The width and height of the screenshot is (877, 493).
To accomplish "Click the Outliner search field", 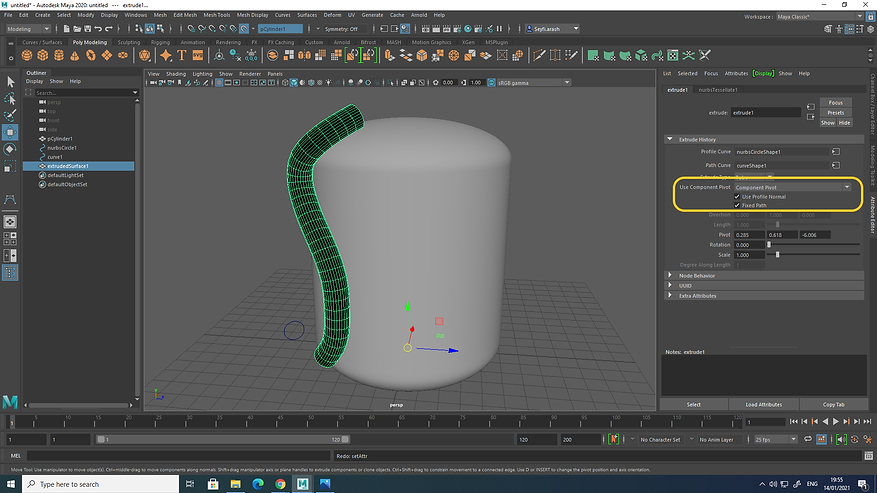I will [86, 93].
